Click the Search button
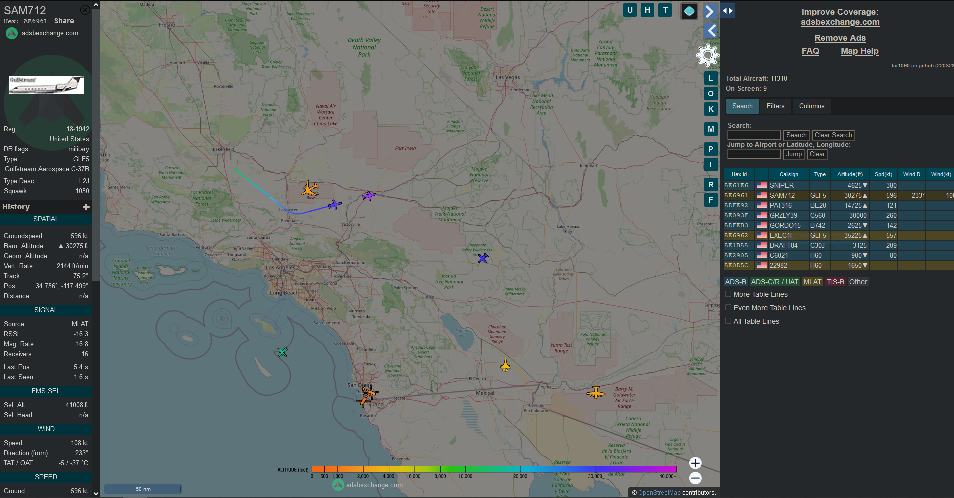Viewport: 954px width, 498px height. pyautogui.click(x=796, y=135)
